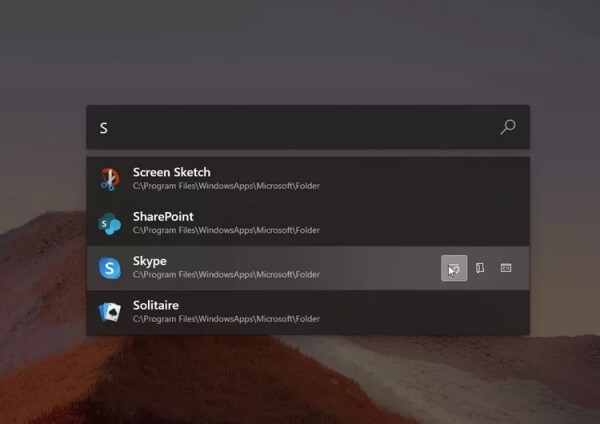Click the Screen Sketch scissors app icon
This screenshot has width=600, height=424.
click(109, 179)
